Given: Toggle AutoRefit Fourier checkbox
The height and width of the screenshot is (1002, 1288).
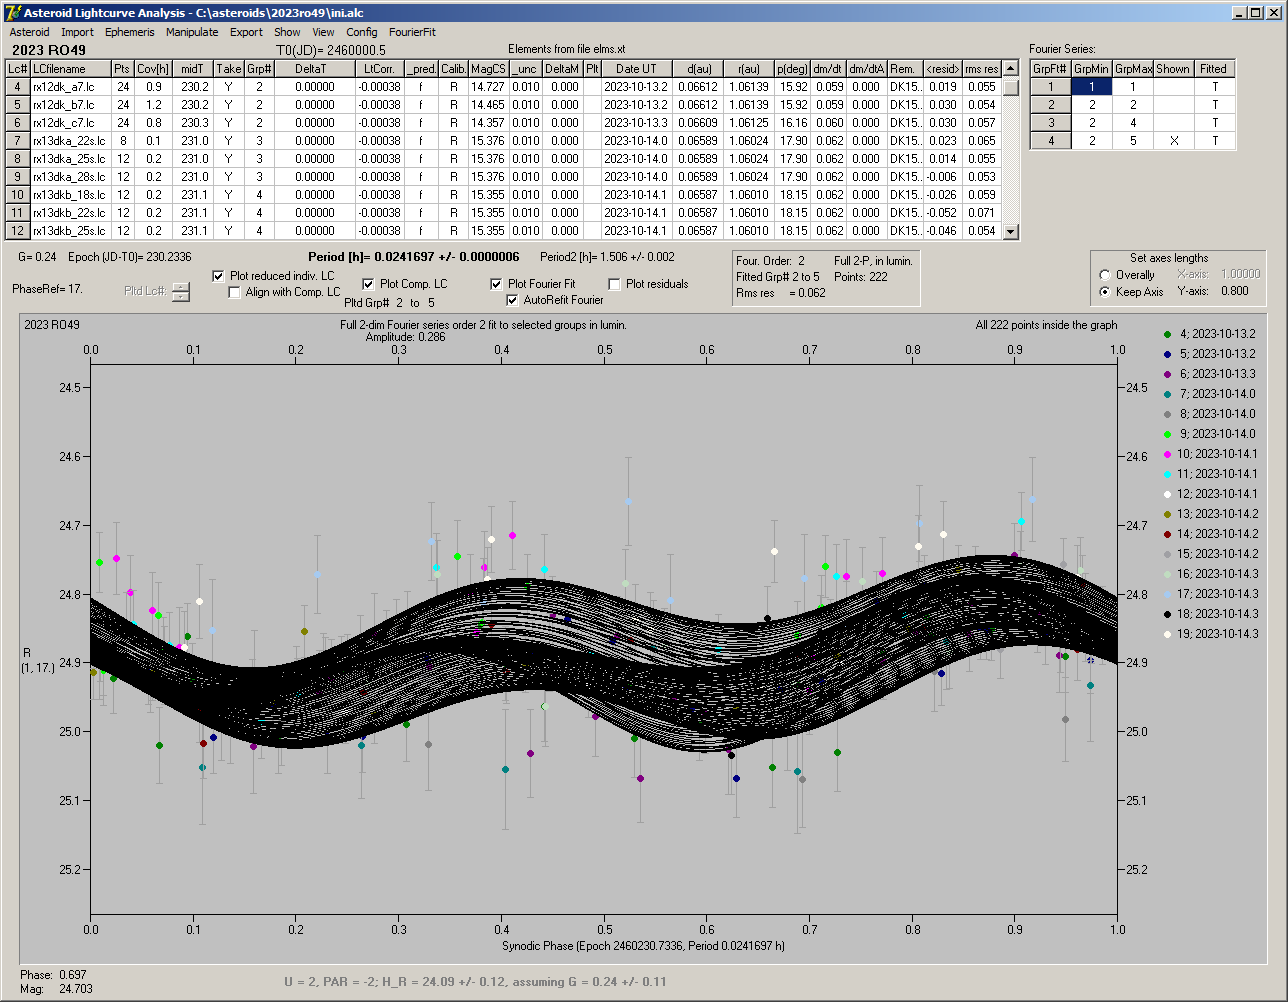Looking at the screenshot, I should coord(512,300).
